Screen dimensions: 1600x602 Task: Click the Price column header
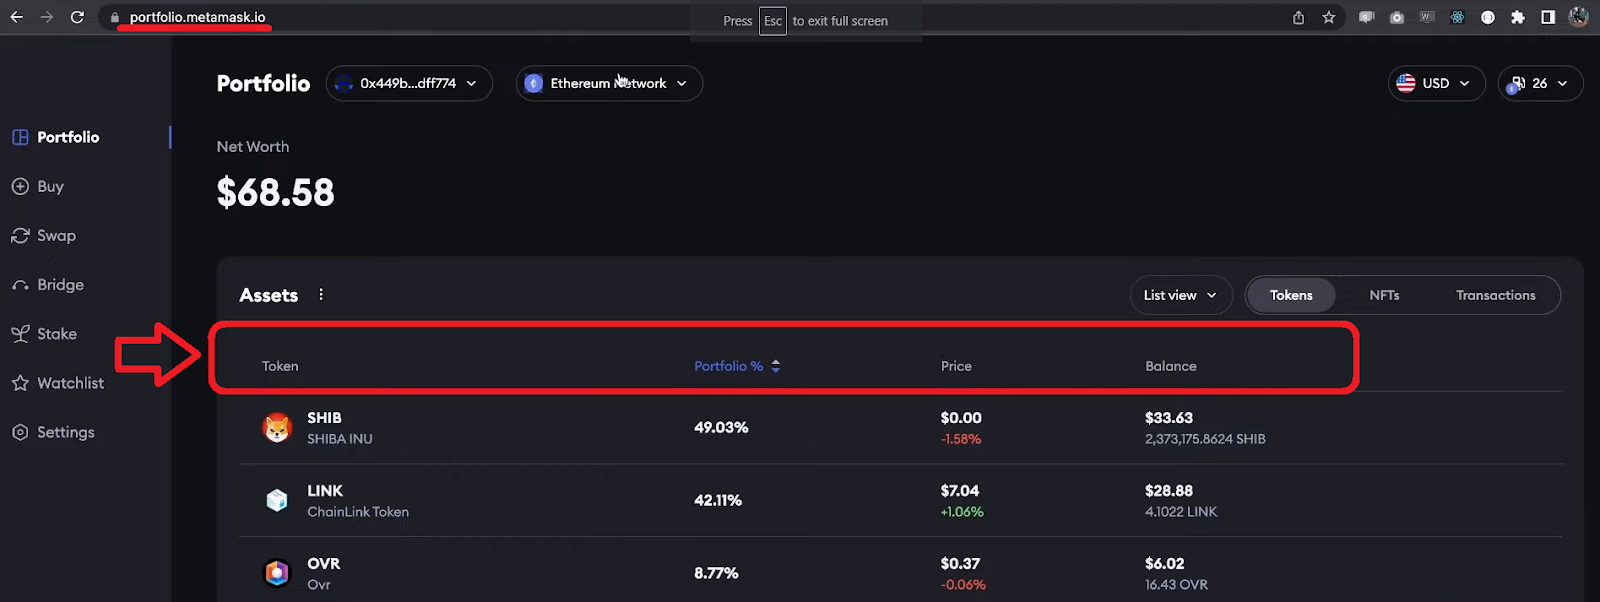956,366
